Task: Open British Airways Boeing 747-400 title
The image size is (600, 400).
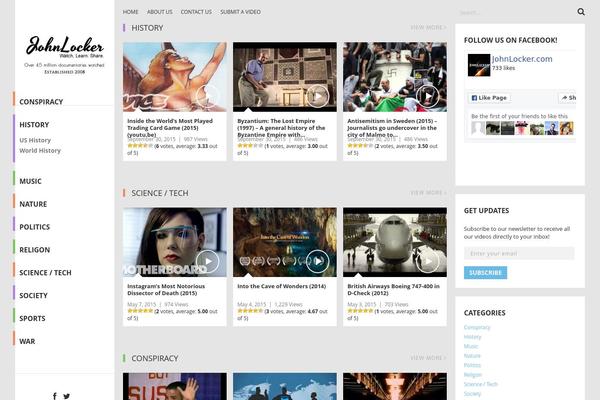Action: (x=393, y=289)
